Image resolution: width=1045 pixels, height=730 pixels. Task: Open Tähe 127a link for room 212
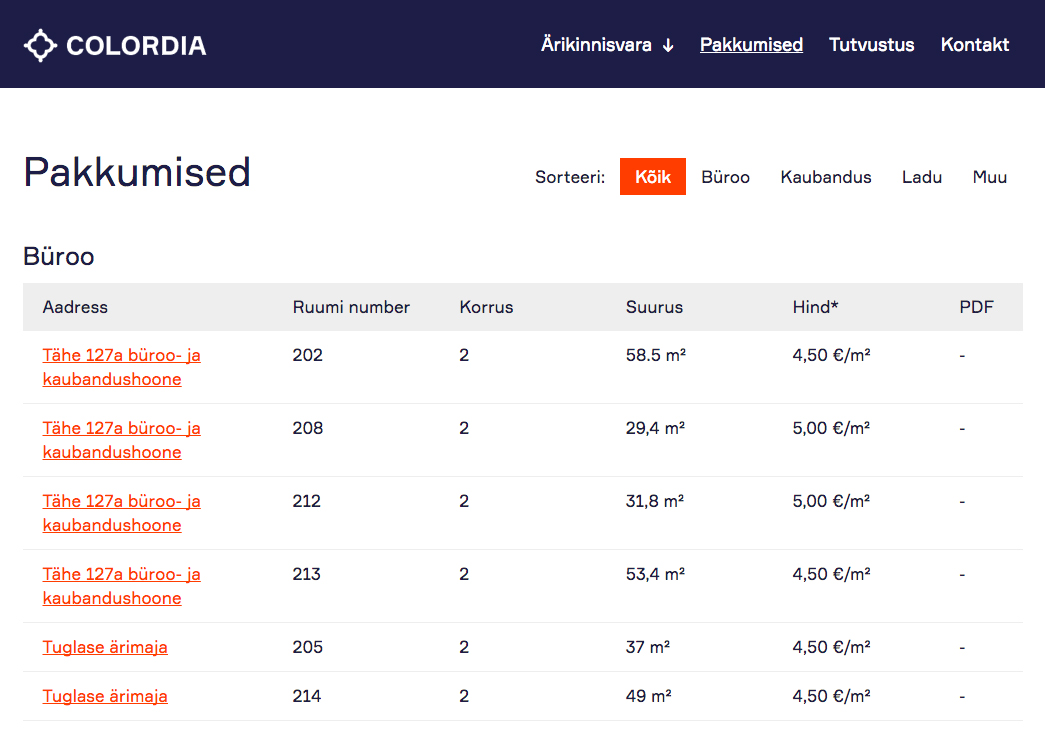(121, 513)
